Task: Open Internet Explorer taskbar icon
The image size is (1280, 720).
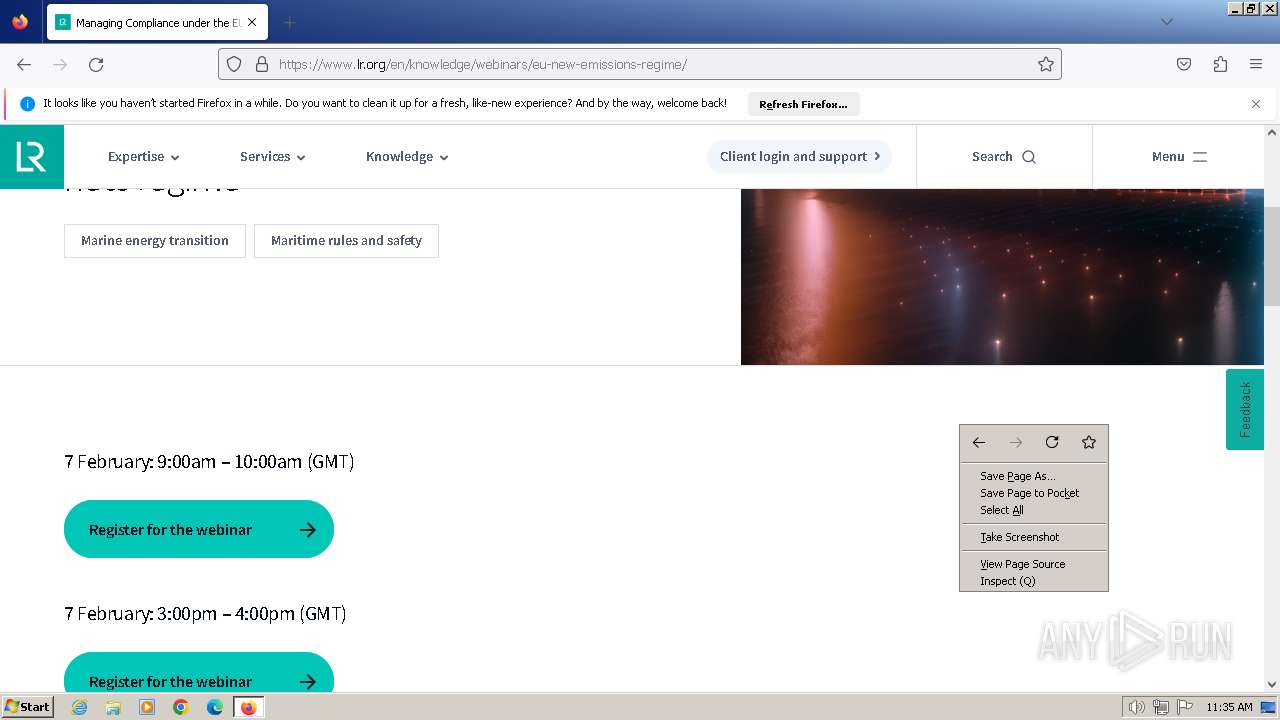Action: [x=79, y=707]
